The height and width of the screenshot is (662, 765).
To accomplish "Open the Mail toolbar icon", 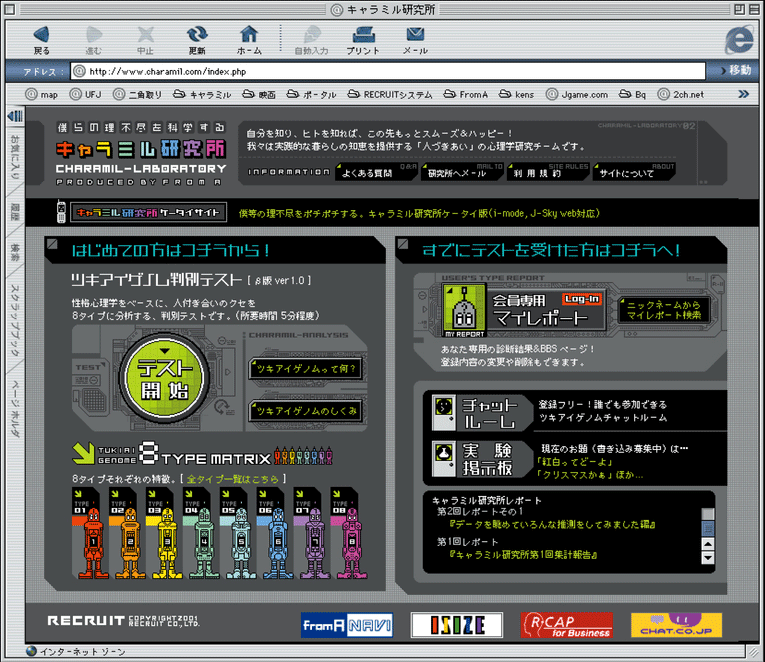I will pos(415,37).
